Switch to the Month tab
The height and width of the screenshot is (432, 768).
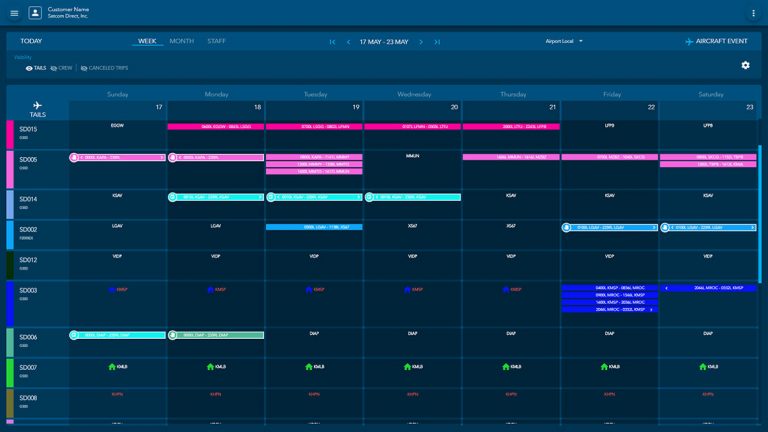tap(182, 41)
